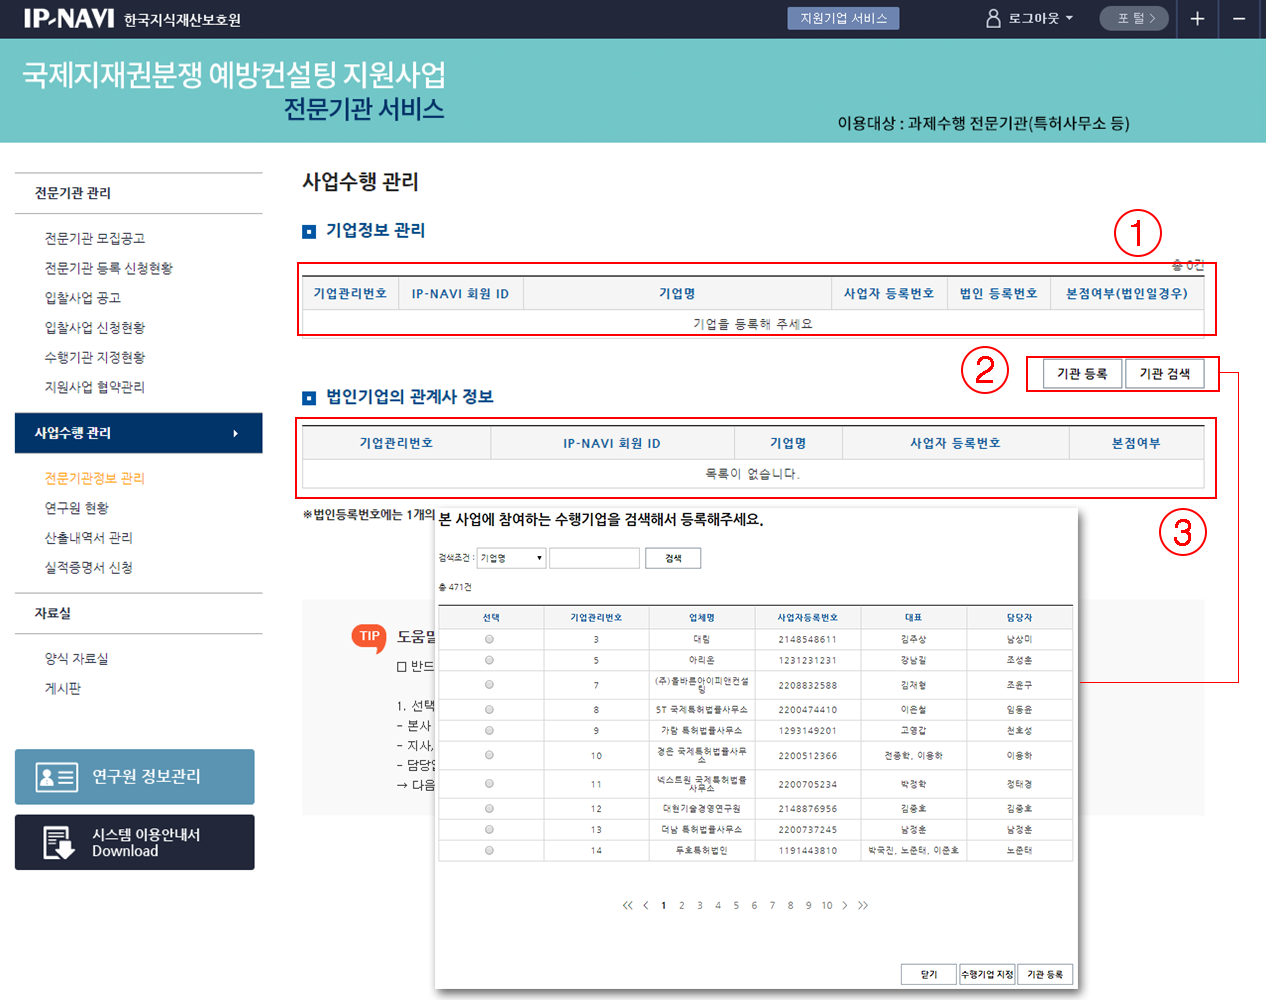Select radio button for 대림 row
Screen dimensions: 1266x1000
(x=489, y=639)
